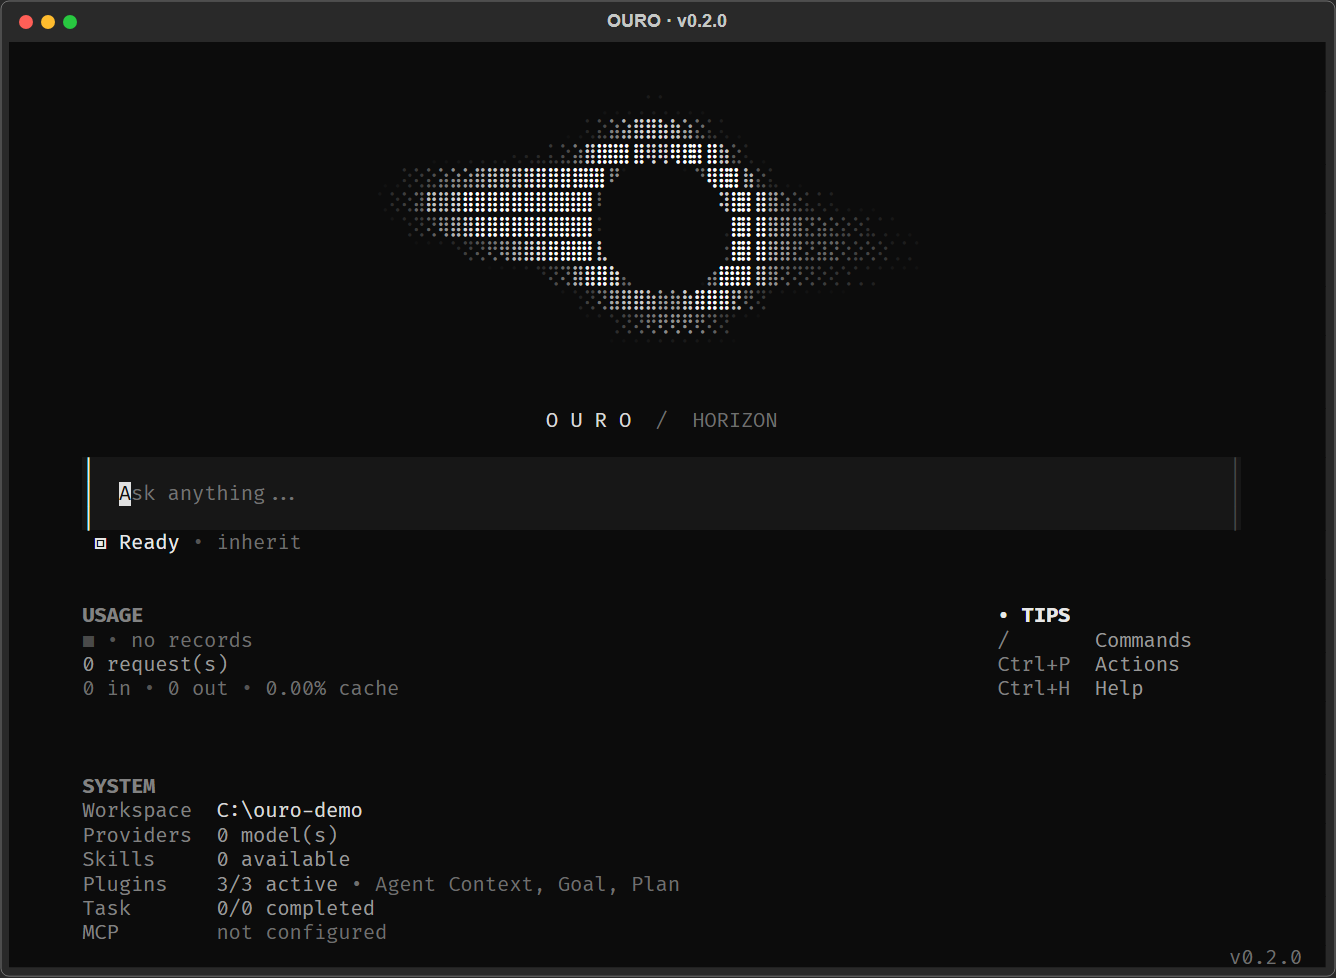Viewport: 1336px width, 978px height.
Task: Click the OURO eye logo artwork
Action: pos(650,220)
